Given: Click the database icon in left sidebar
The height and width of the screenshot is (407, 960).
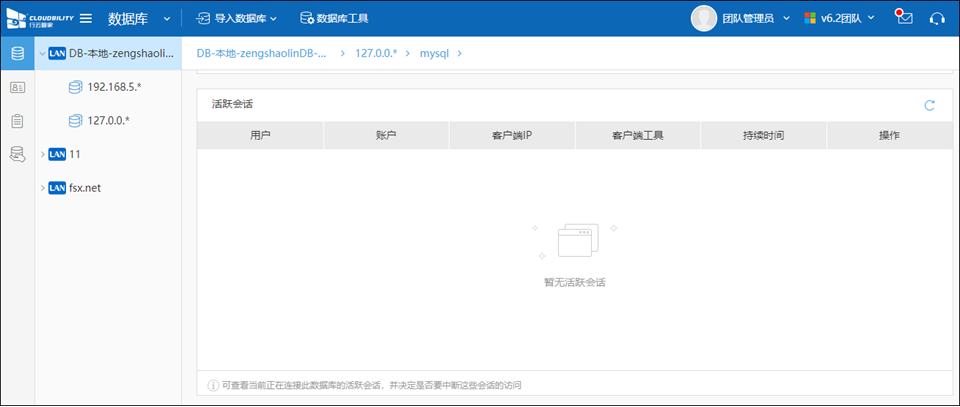Looking at the screenshot, I should click(17, 53).
